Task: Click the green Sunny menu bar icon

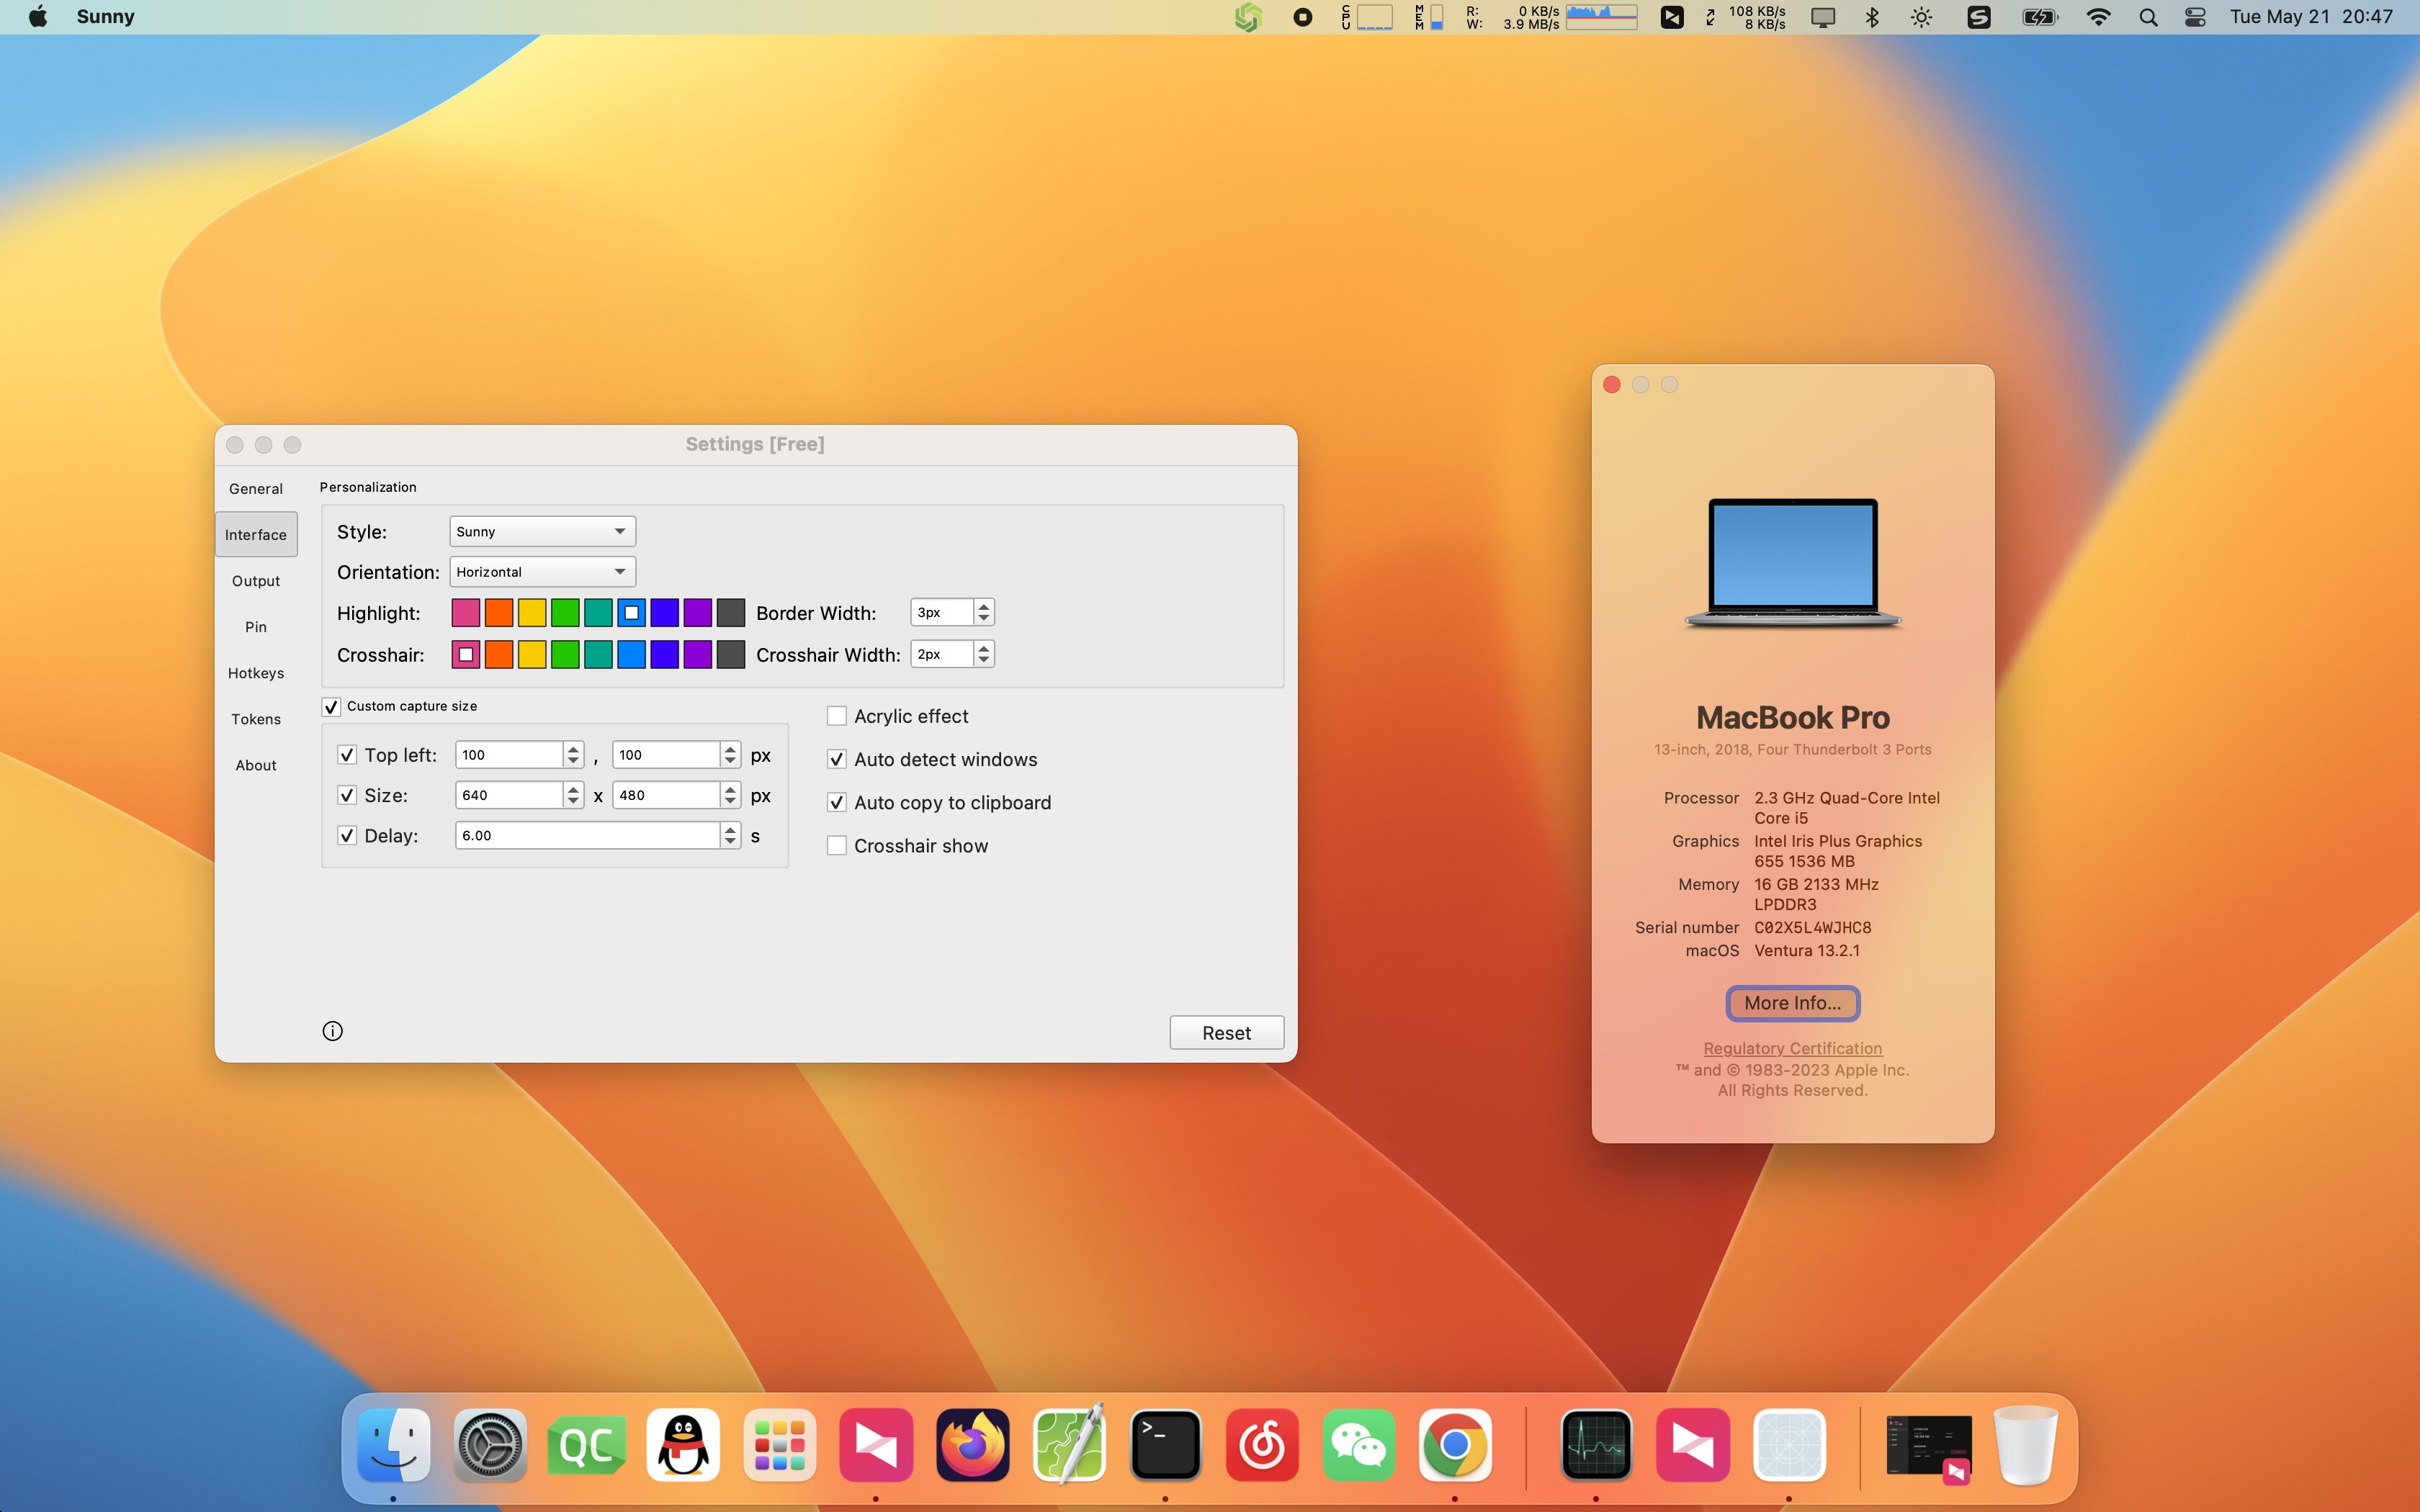Action: 1248,17
